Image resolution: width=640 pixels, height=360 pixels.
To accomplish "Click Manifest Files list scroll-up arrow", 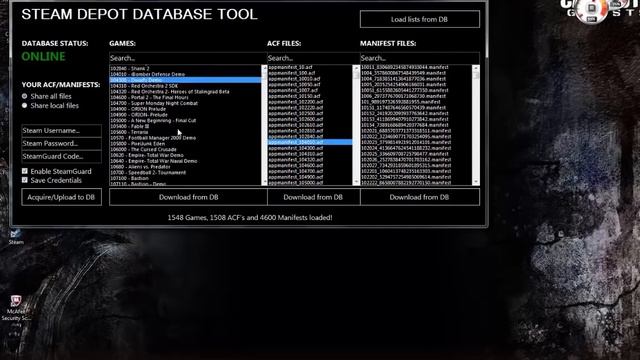I will pos(476,68).
